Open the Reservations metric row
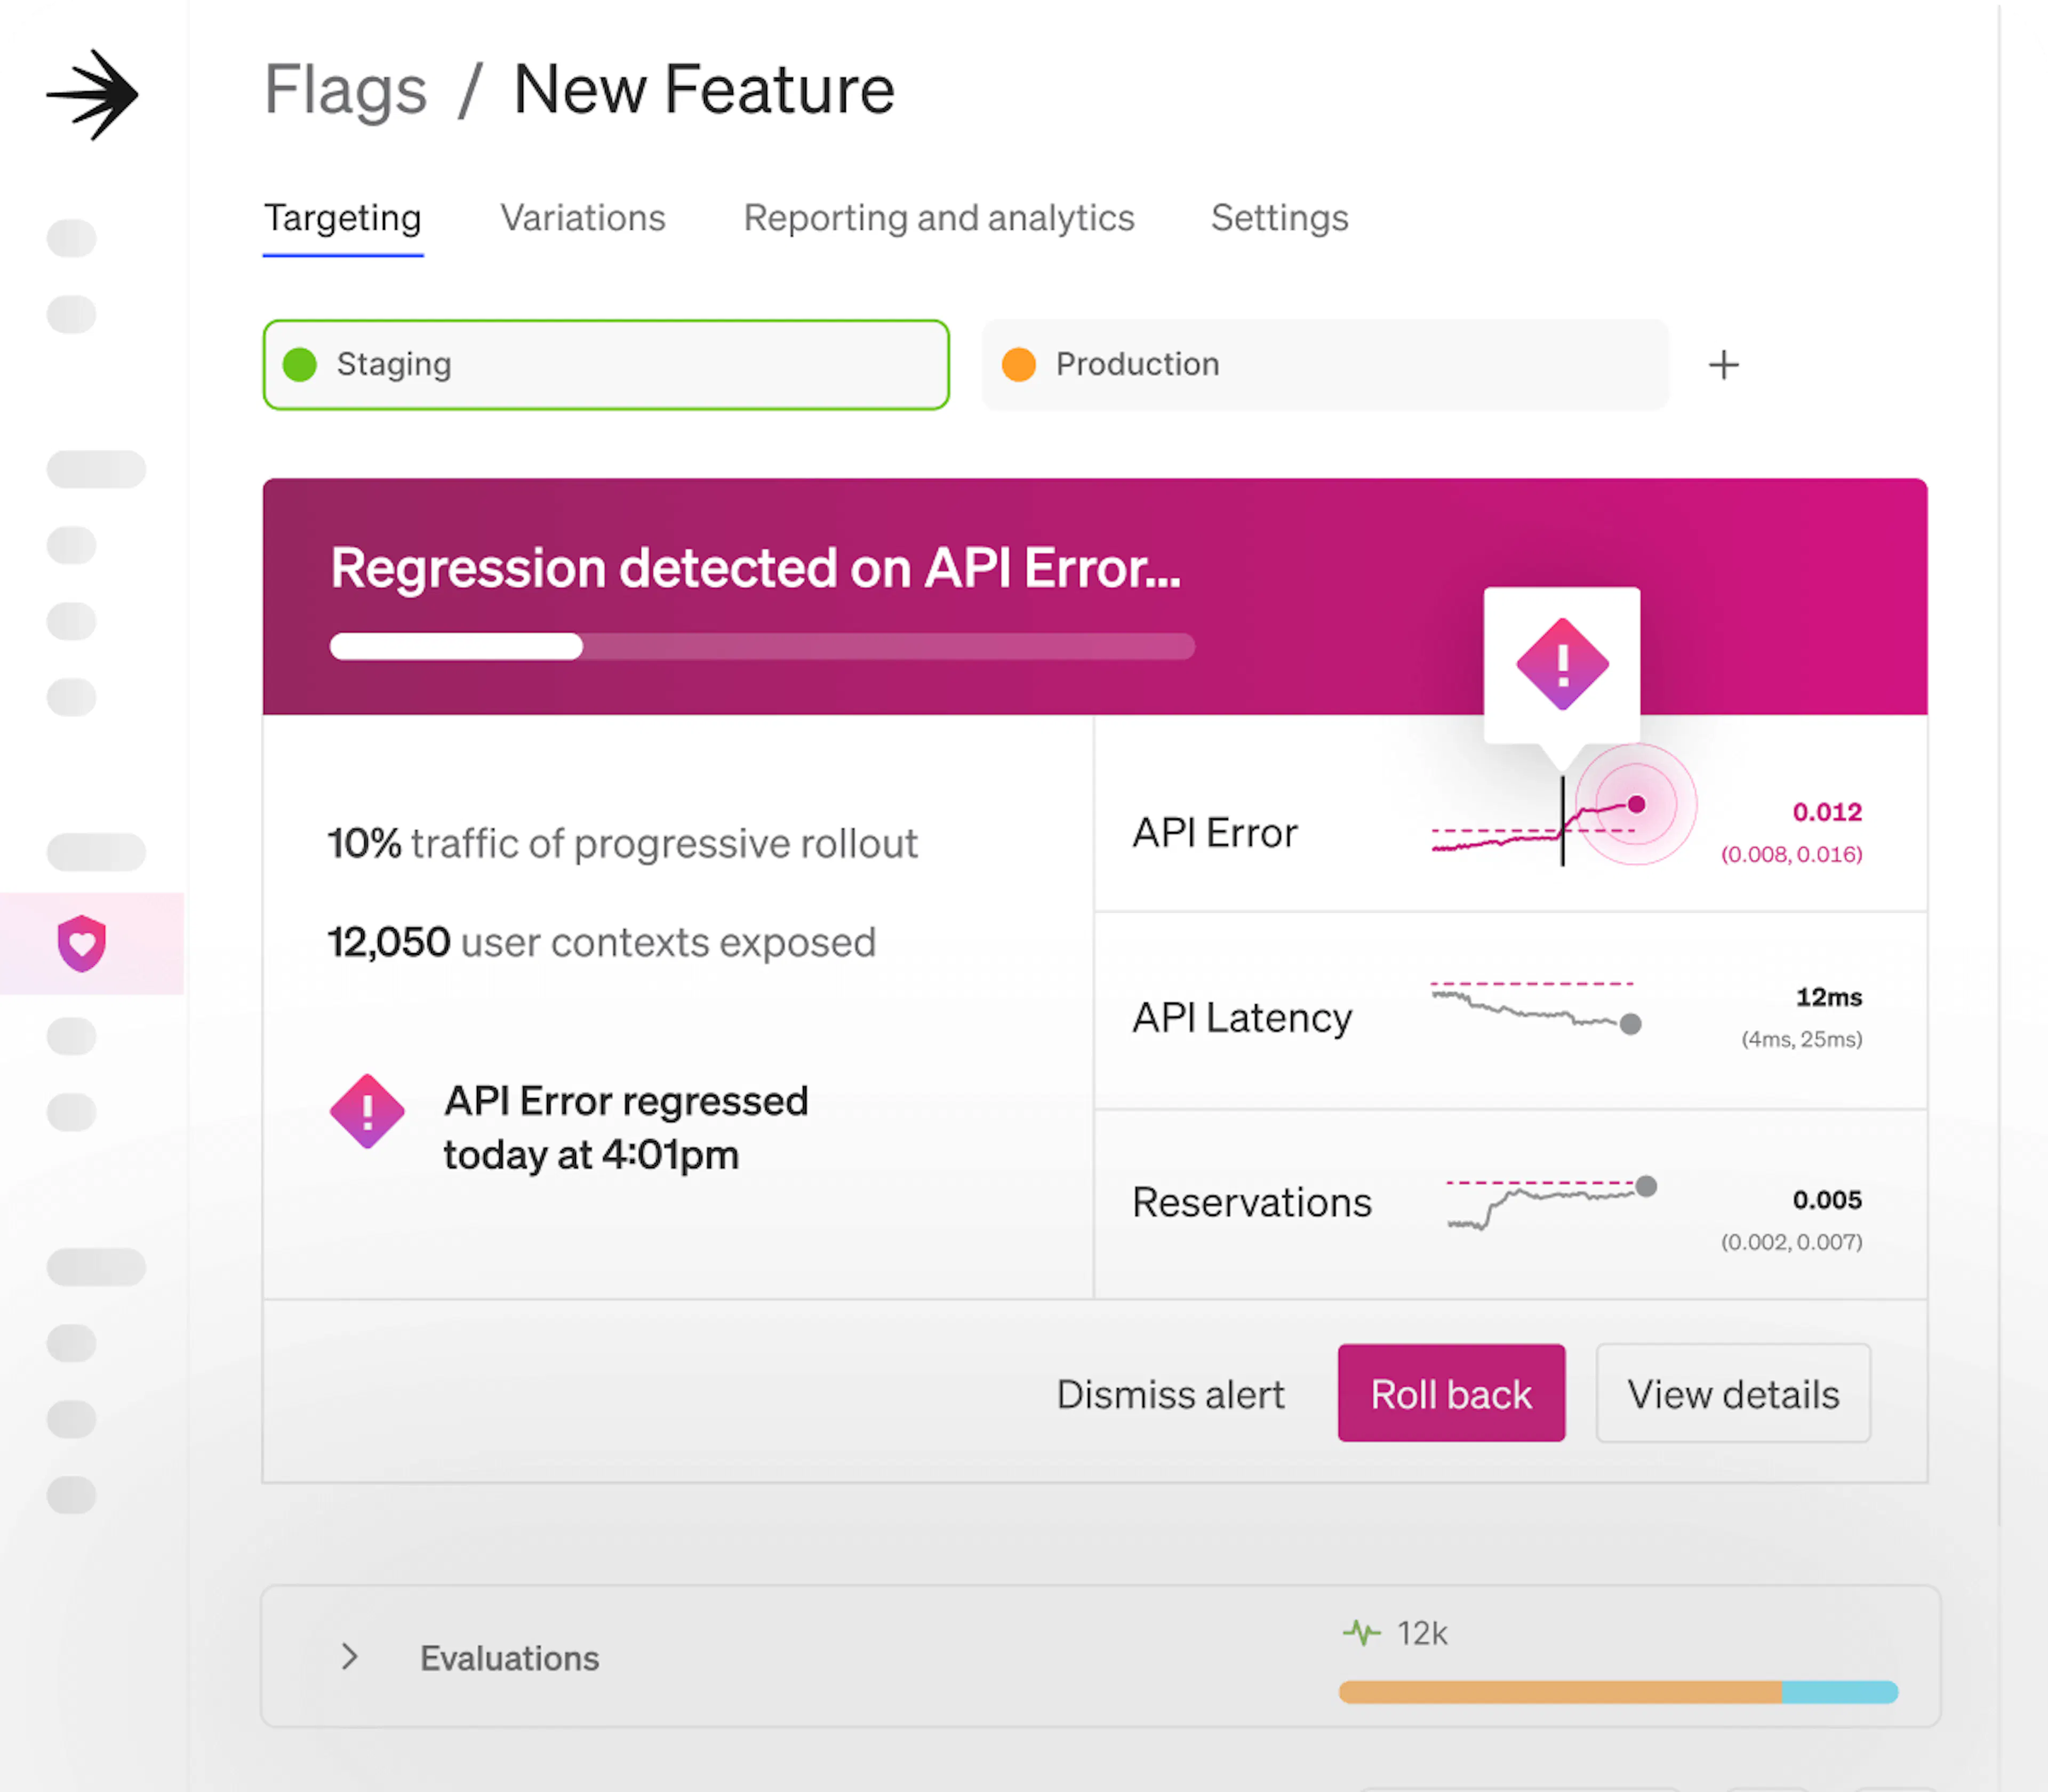2048x1792 pixels. (x=1251, y=1202)
